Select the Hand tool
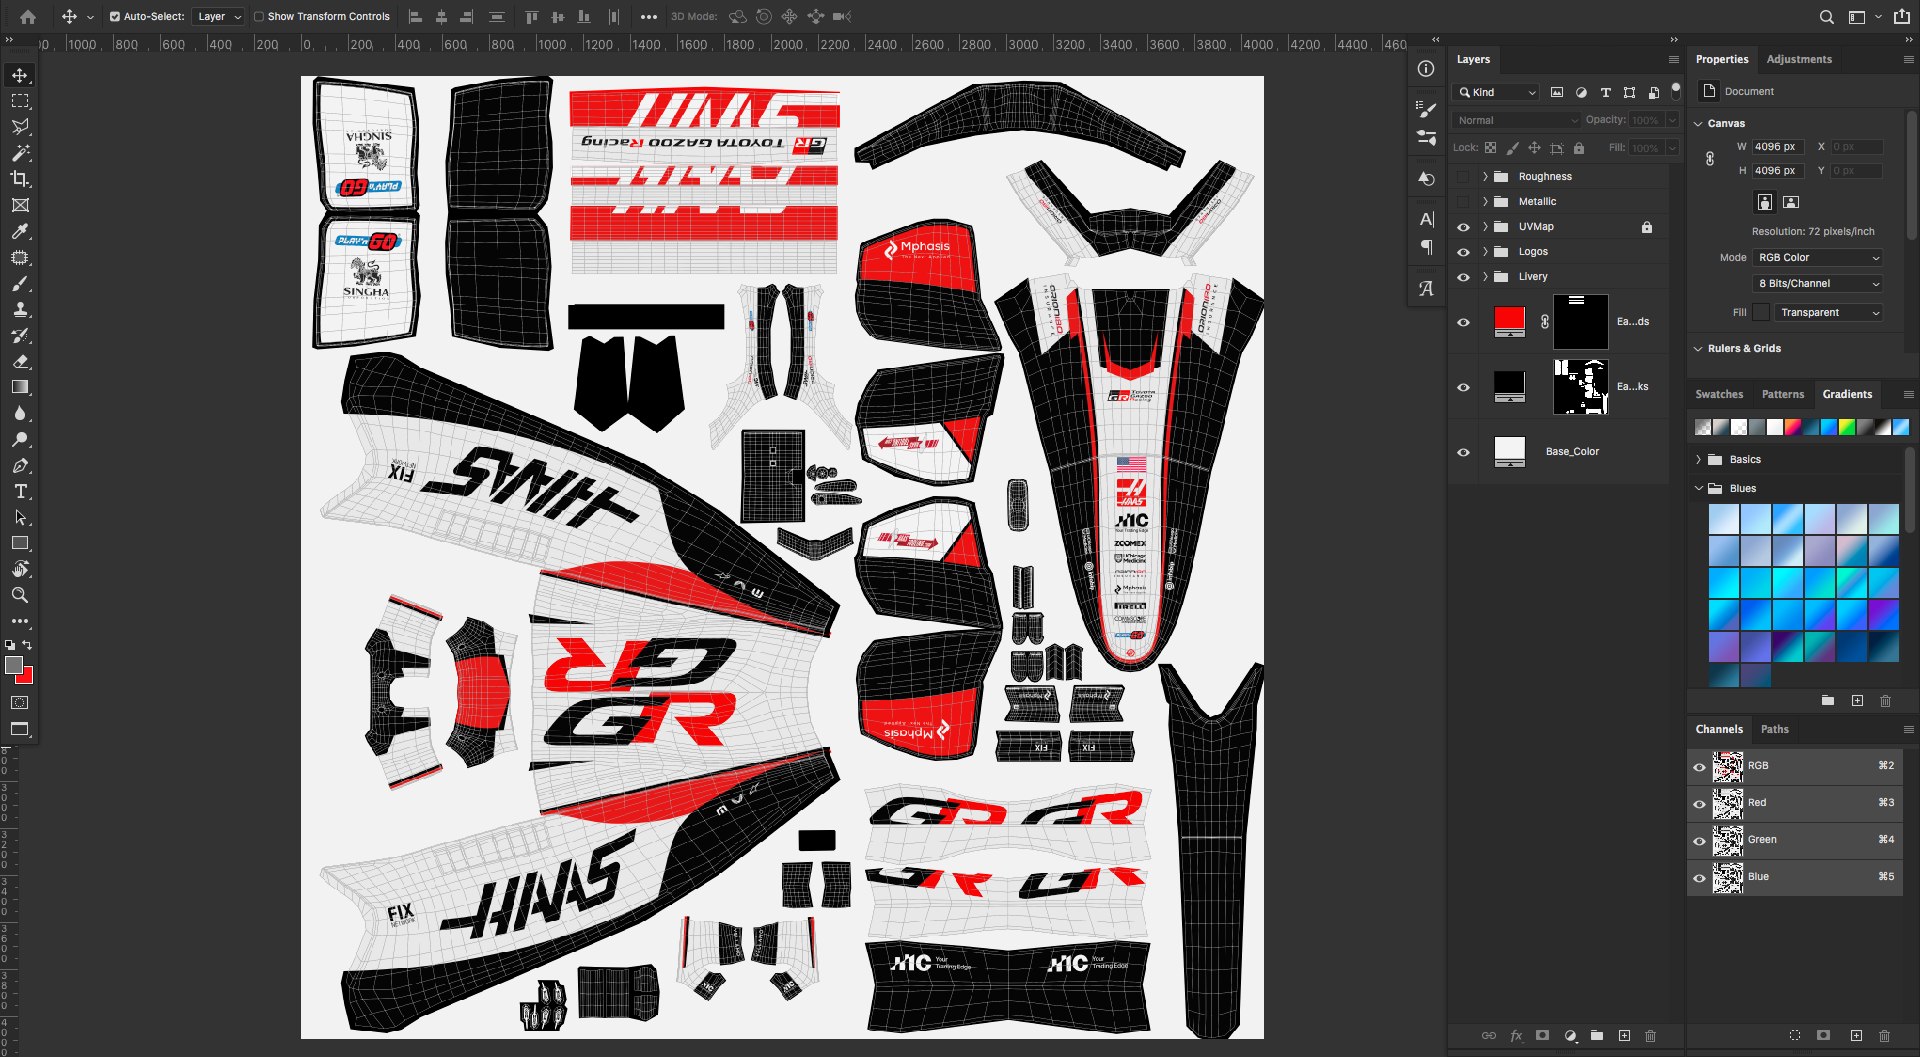 20,569
